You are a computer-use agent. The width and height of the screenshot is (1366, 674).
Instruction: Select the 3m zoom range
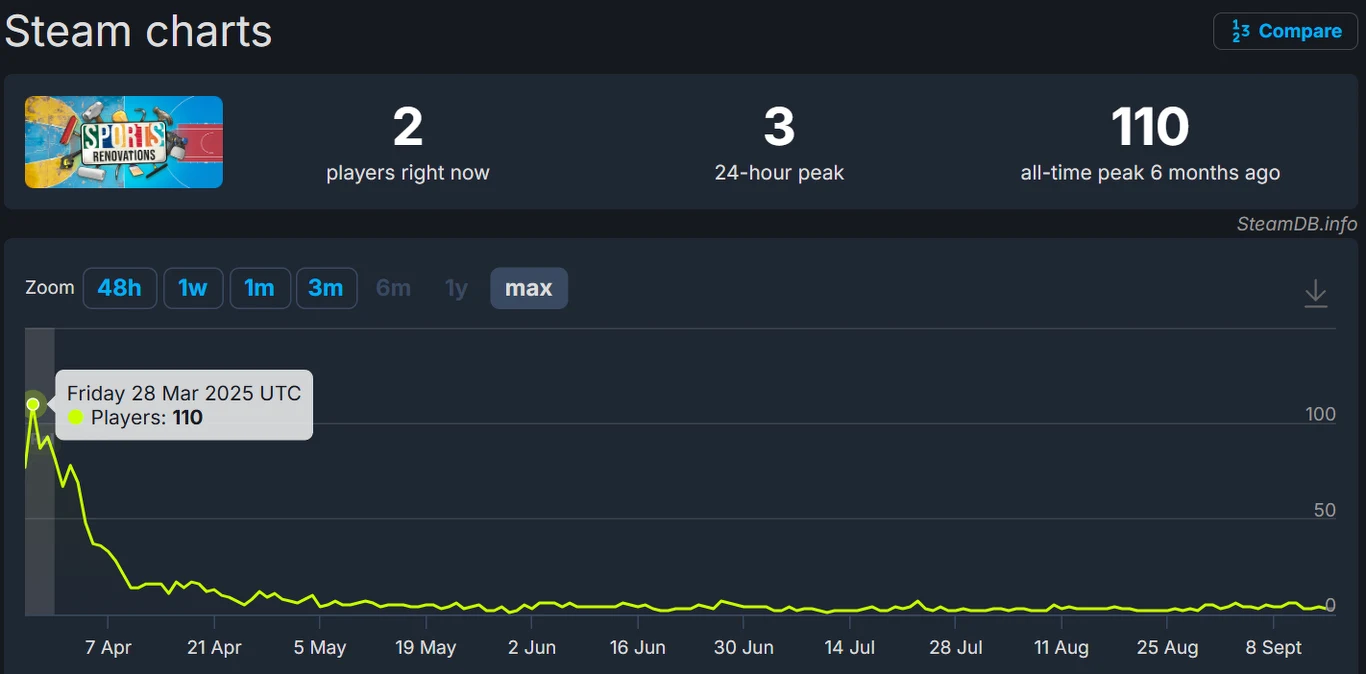[326, 288]
